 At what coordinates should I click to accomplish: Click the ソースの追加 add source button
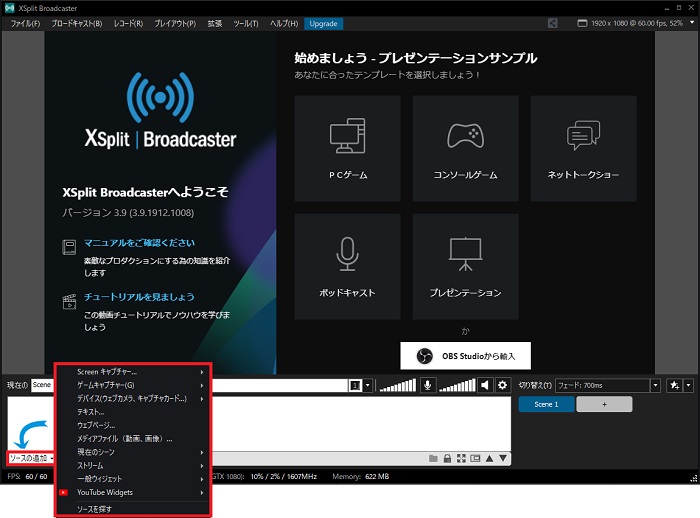coord(31,459)
